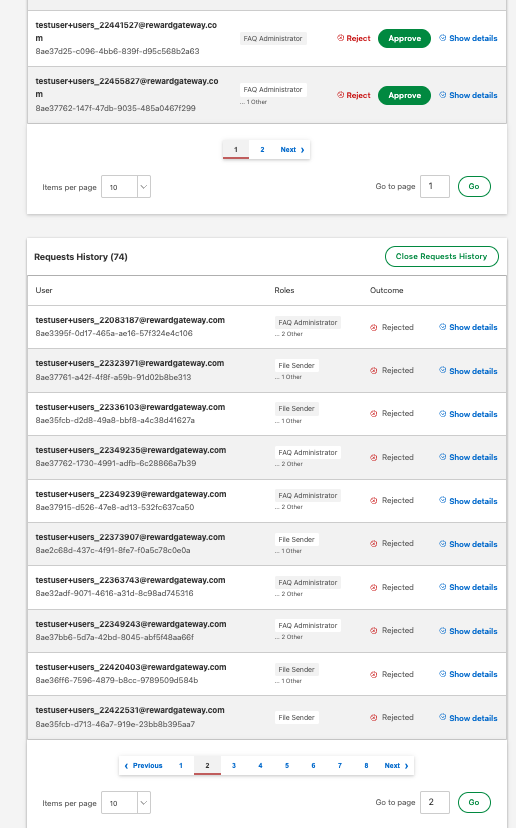Show details for user 22420403
The height and width of the screenshot is (828, 516).
tap(468, 674)
